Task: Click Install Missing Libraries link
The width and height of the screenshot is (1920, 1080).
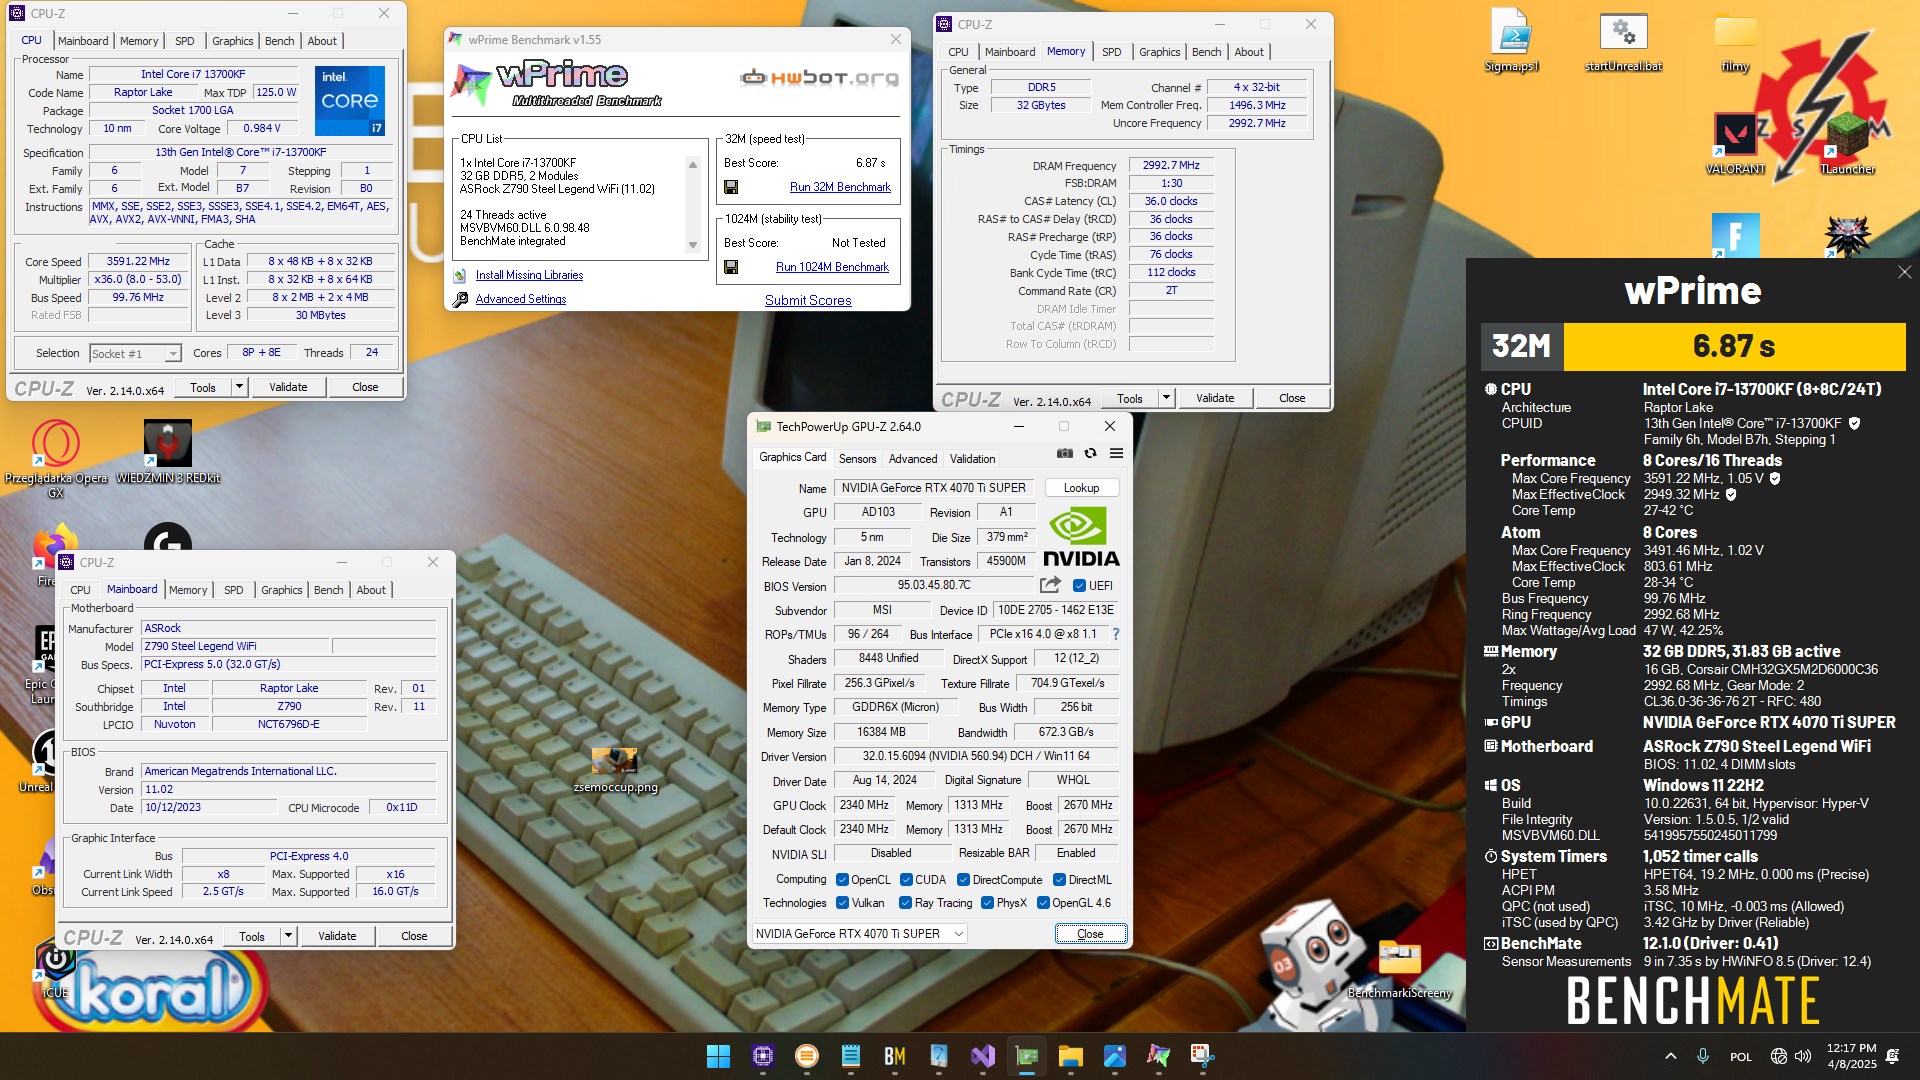Action: tap(529, 275)
